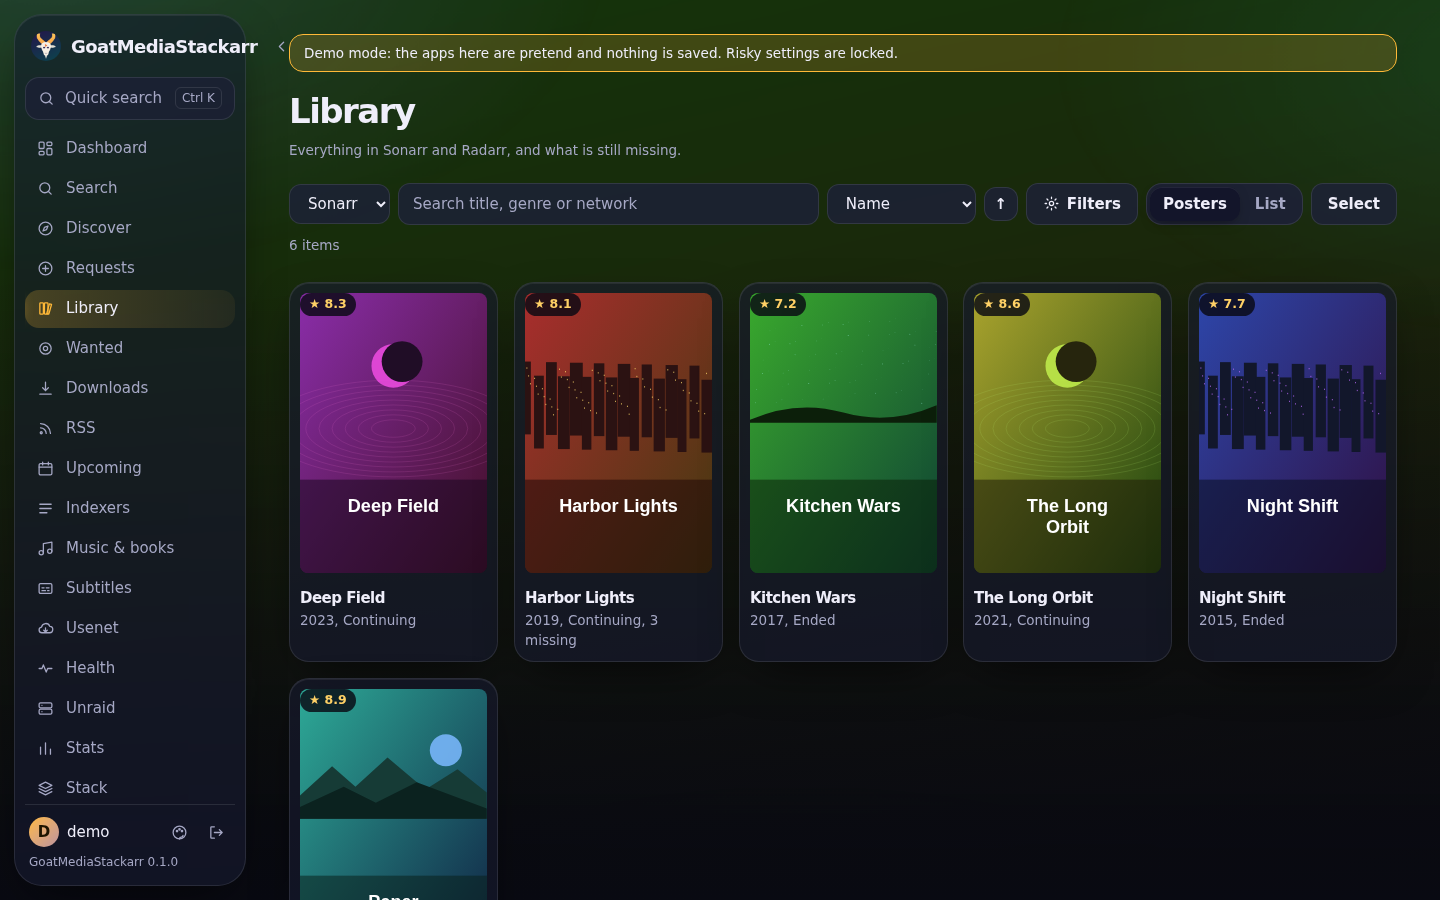The image size is (1440, 900).
Task: Click the '6 items' count text
Action: tap(314, 245)
